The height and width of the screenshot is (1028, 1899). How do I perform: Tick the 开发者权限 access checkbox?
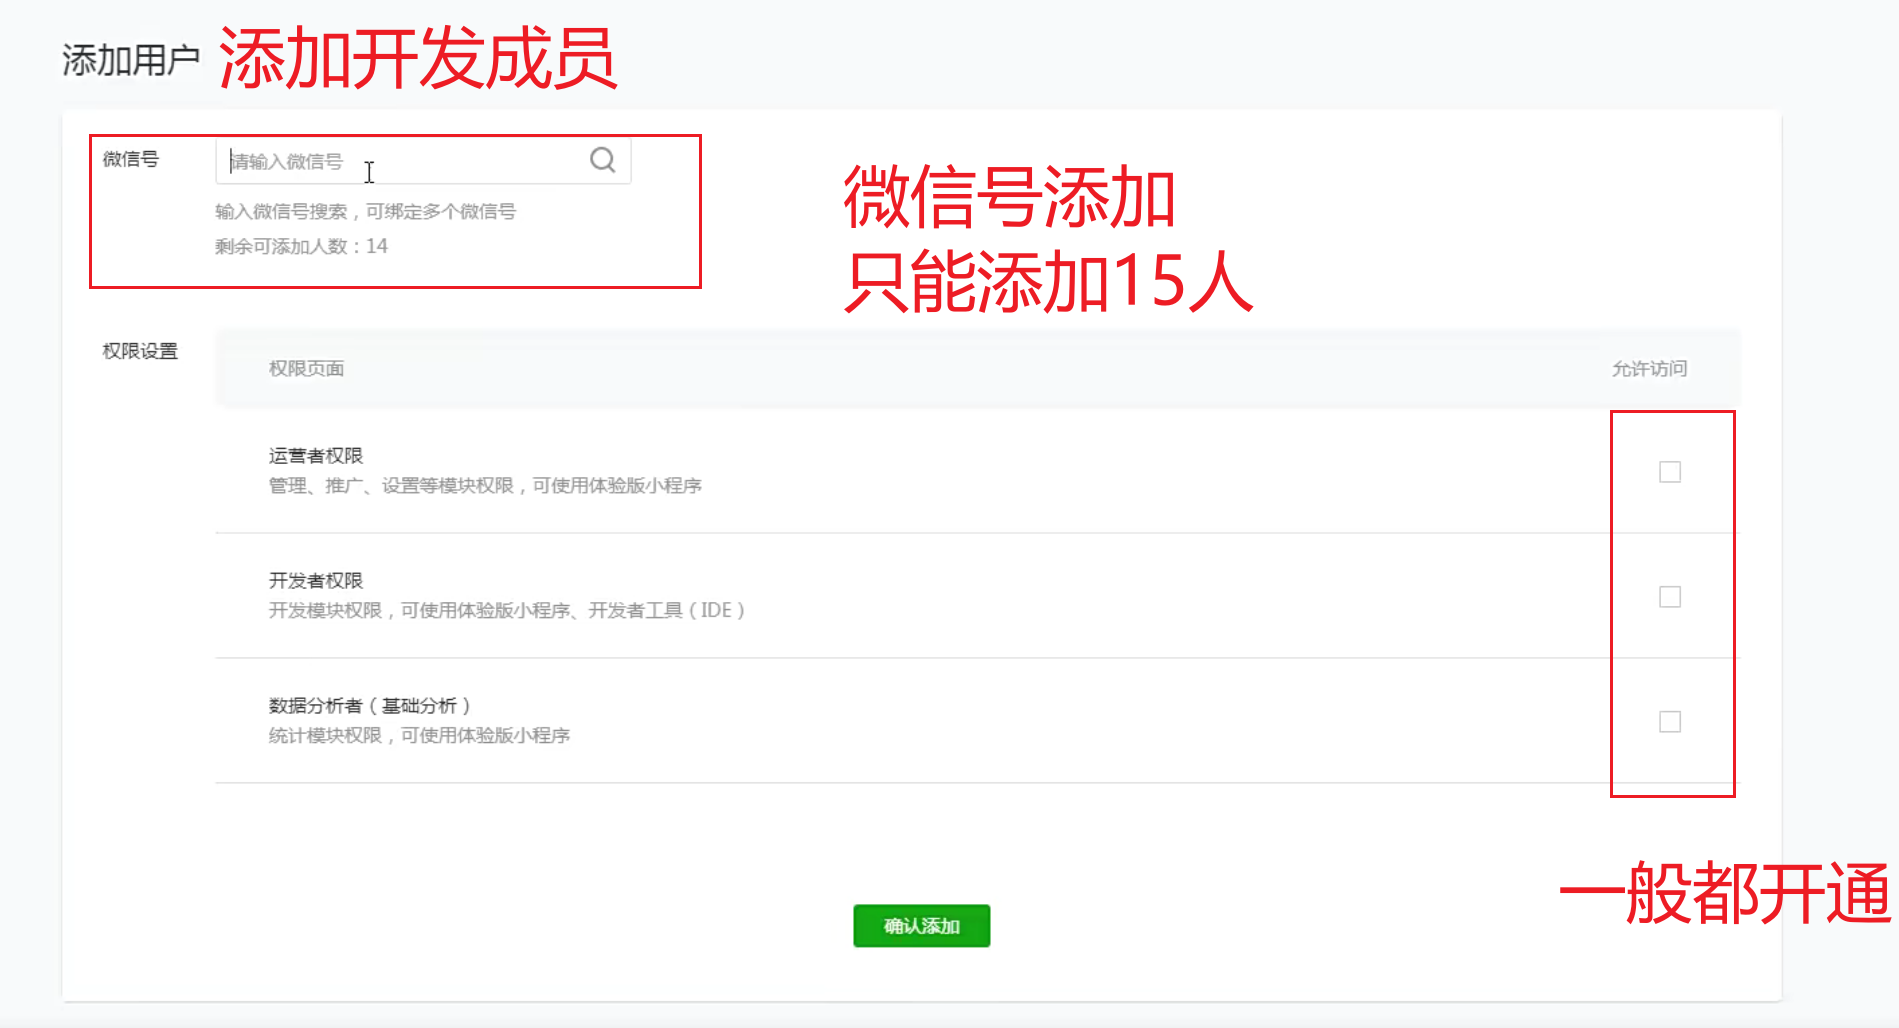[x=1669, y=597]
